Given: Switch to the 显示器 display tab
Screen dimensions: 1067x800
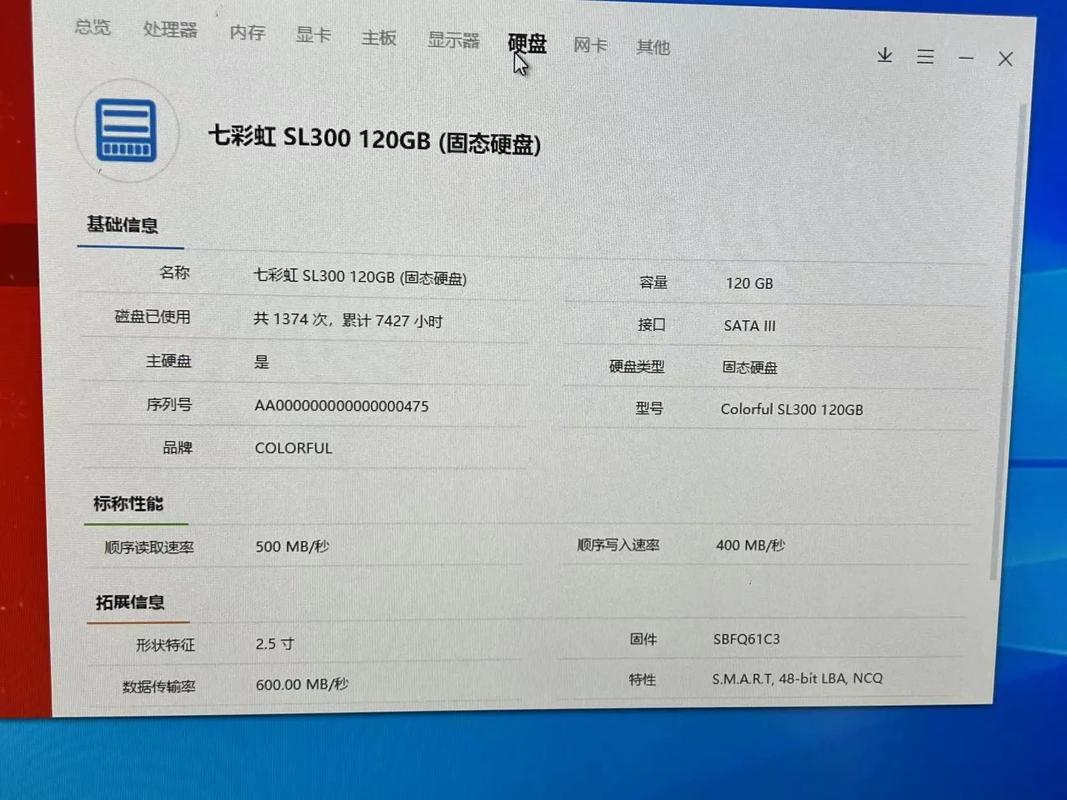Looking at the screenshot, I should (452, 41).
